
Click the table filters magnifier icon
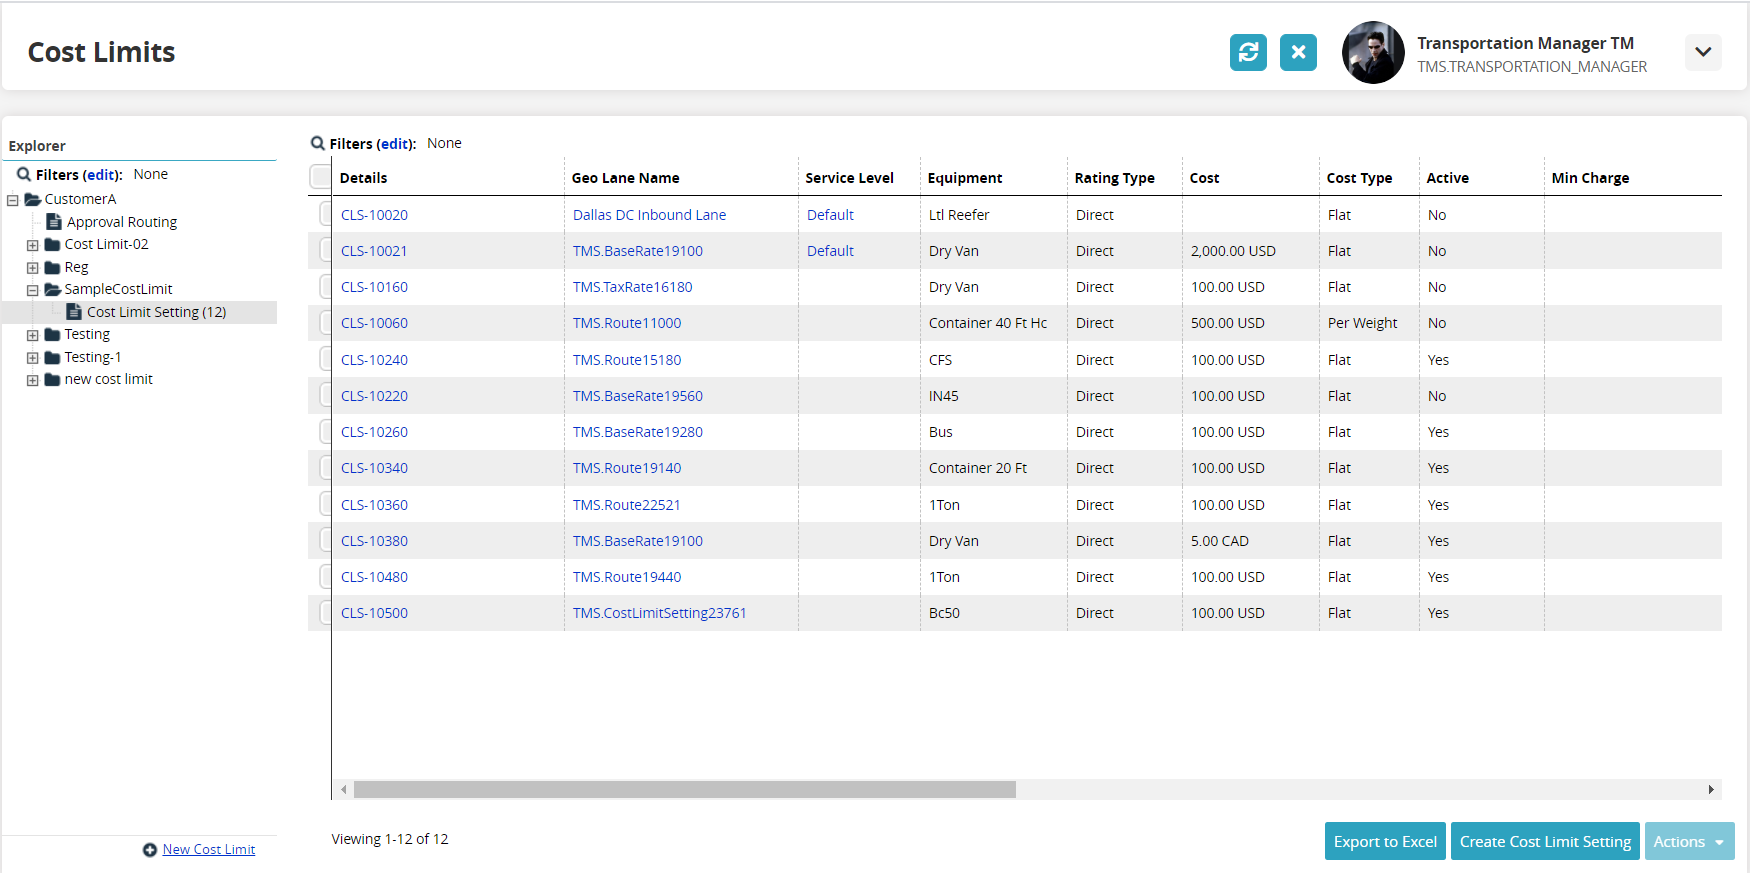tap(318, 143)
